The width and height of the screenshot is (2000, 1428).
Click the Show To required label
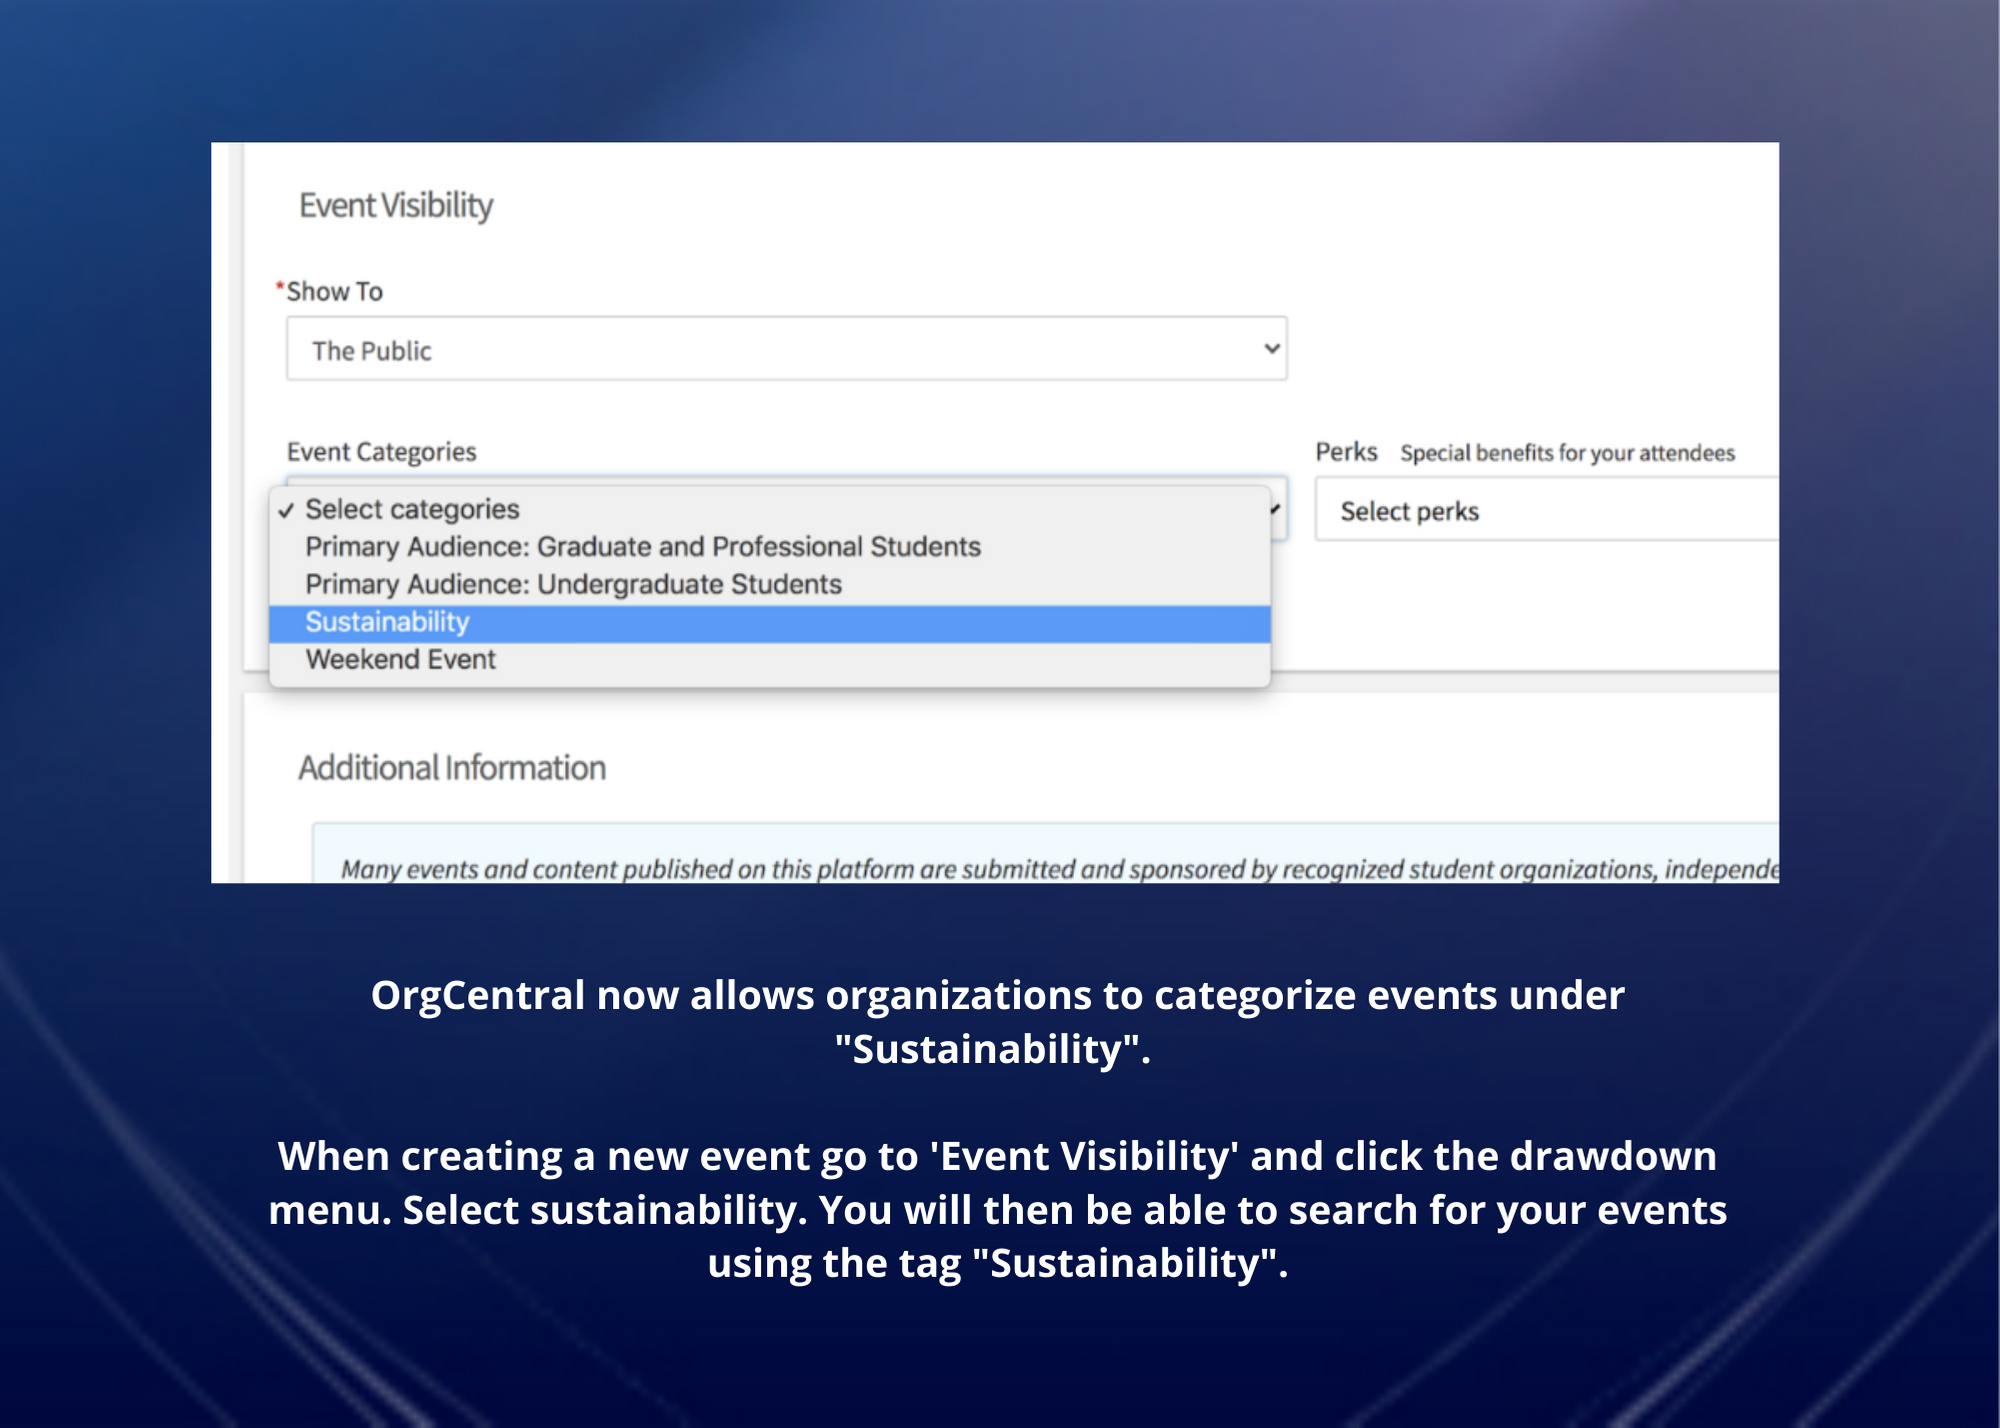tap(334, 292)
